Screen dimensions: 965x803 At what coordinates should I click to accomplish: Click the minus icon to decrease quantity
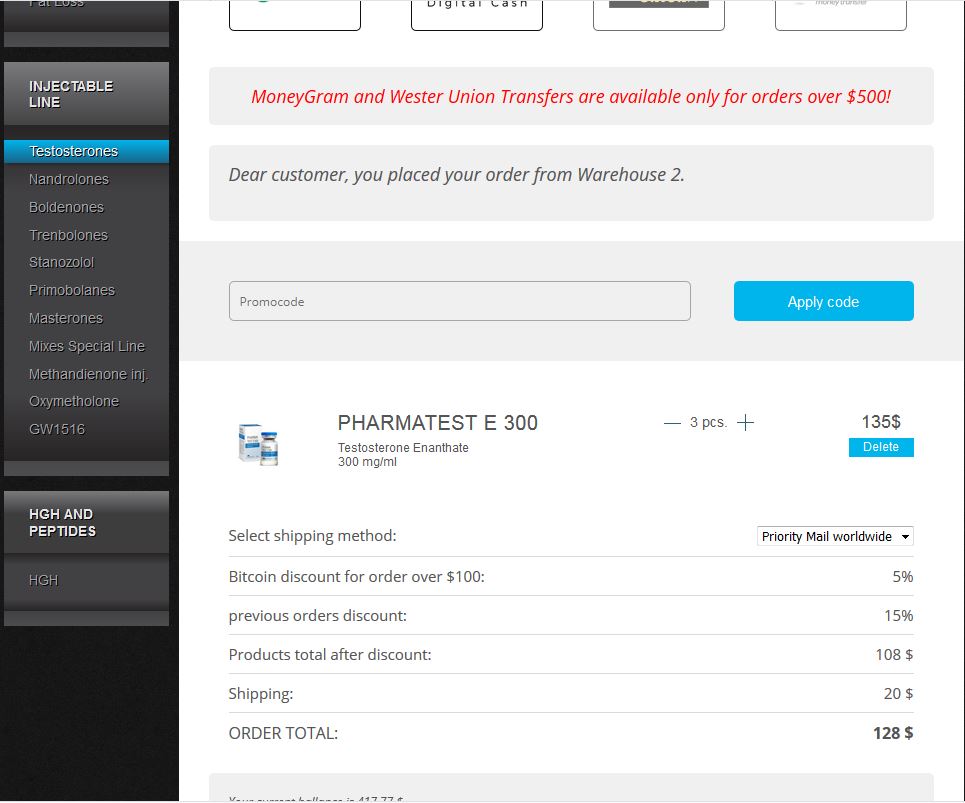(672, 423)
